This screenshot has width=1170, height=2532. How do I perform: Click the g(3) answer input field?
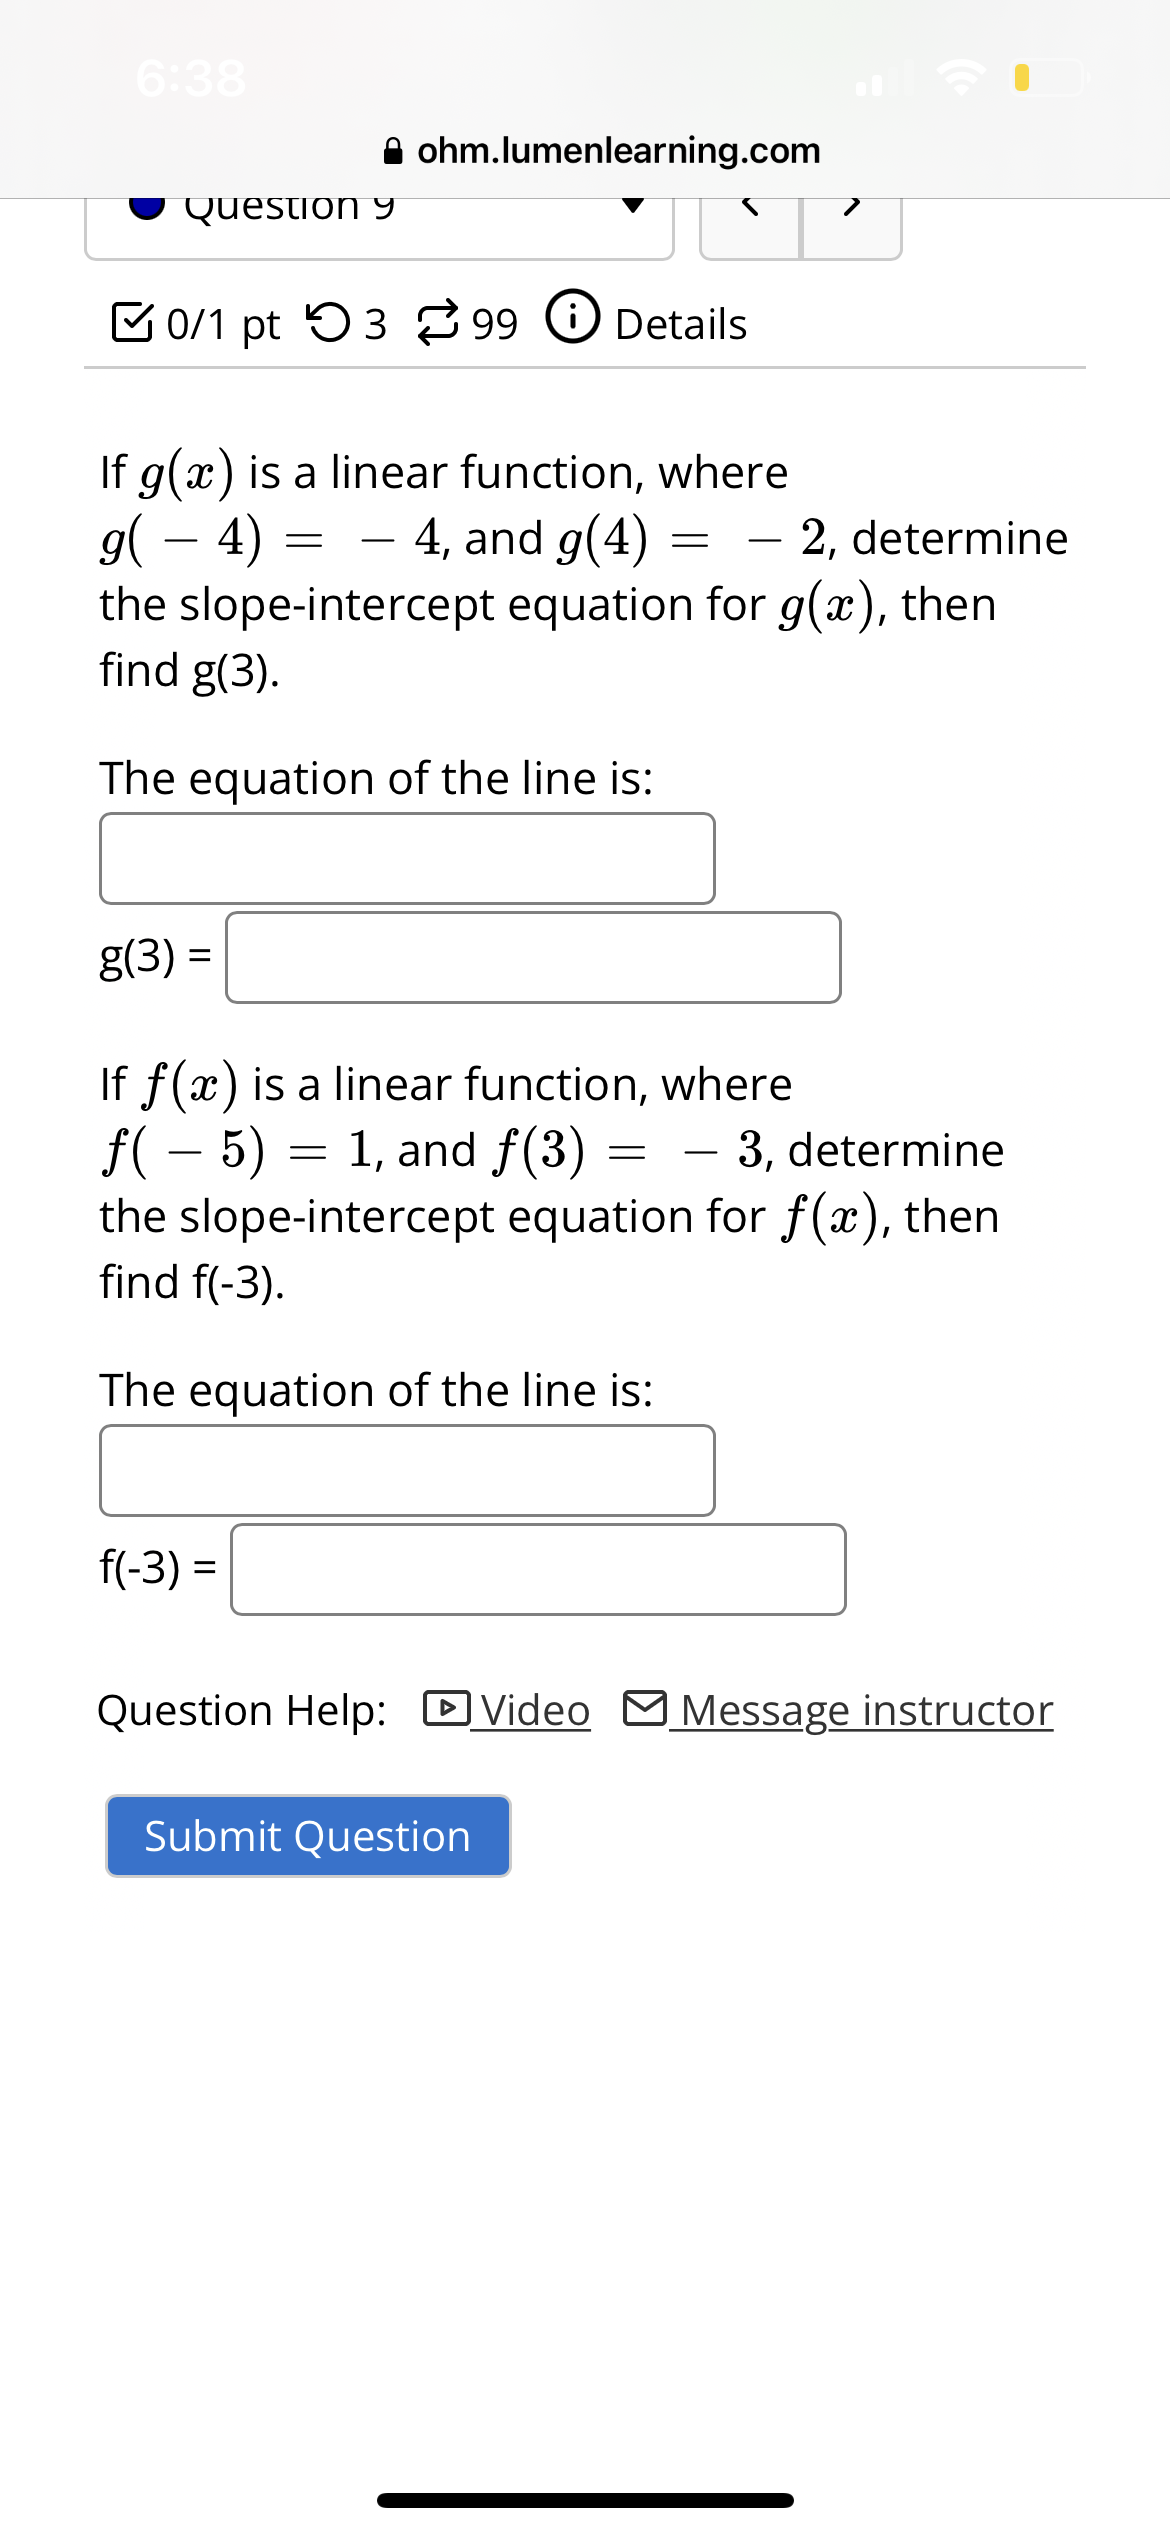tap(533, 957)
